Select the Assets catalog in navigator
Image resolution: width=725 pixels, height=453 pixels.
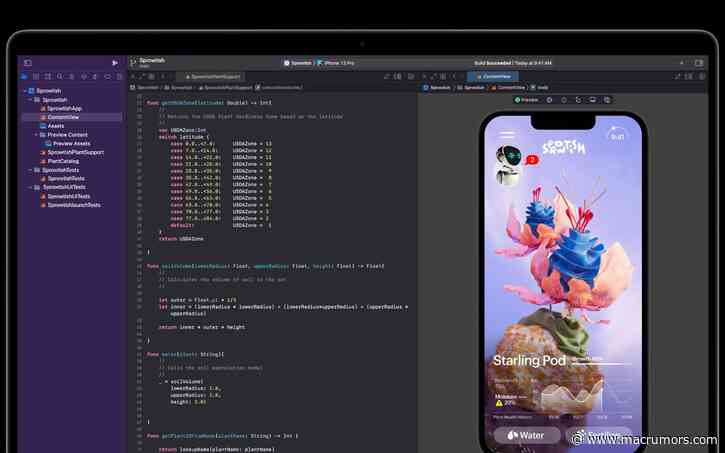[x=52, y=126]
